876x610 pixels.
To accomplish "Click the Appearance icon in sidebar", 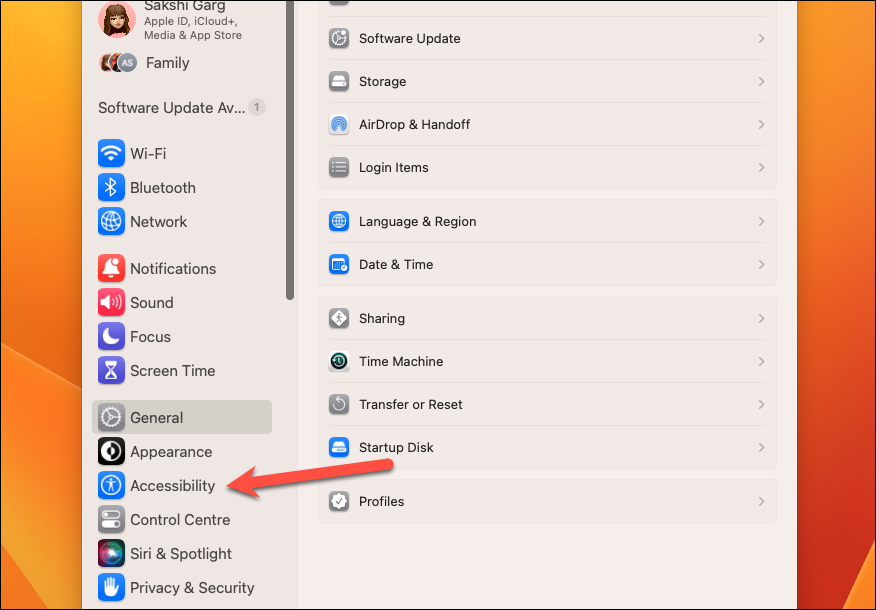I will point(111,451).
